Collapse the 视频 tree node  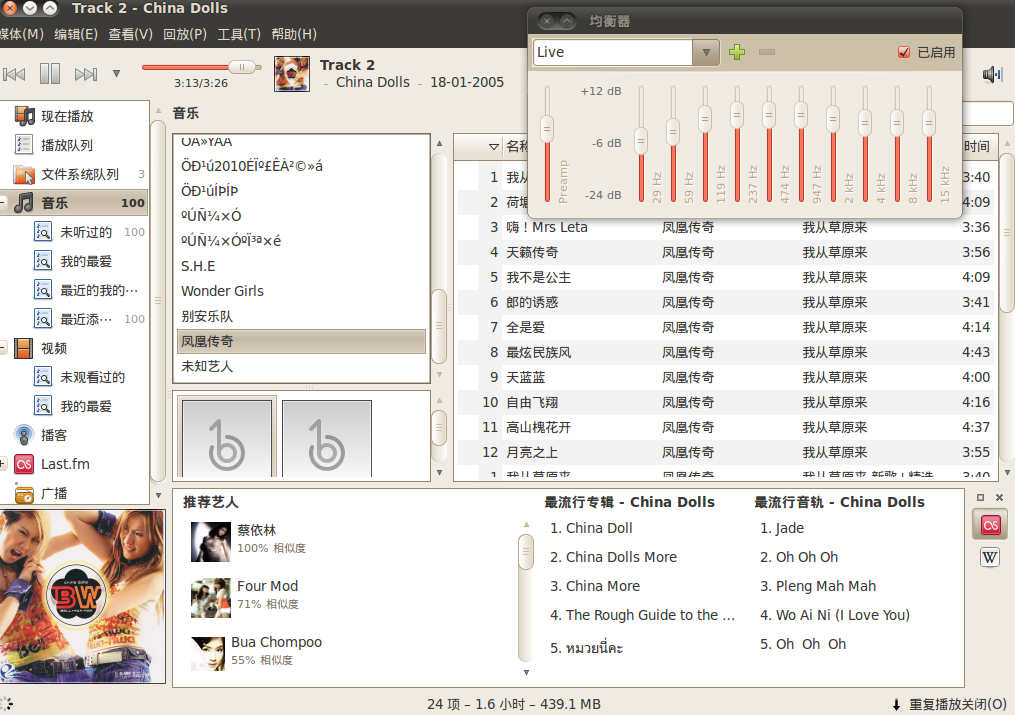pos(3,348)
